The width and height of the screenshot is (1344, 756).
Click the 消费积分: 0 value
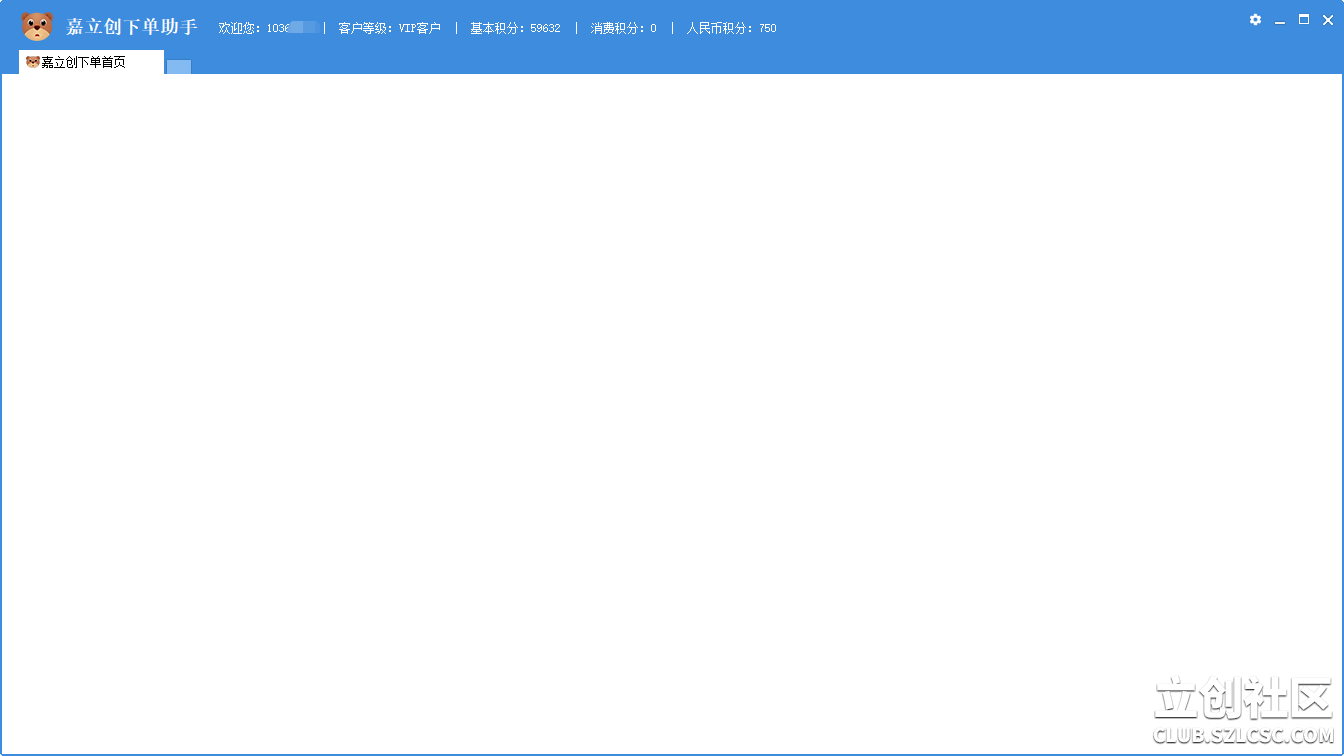coord(623,28)
